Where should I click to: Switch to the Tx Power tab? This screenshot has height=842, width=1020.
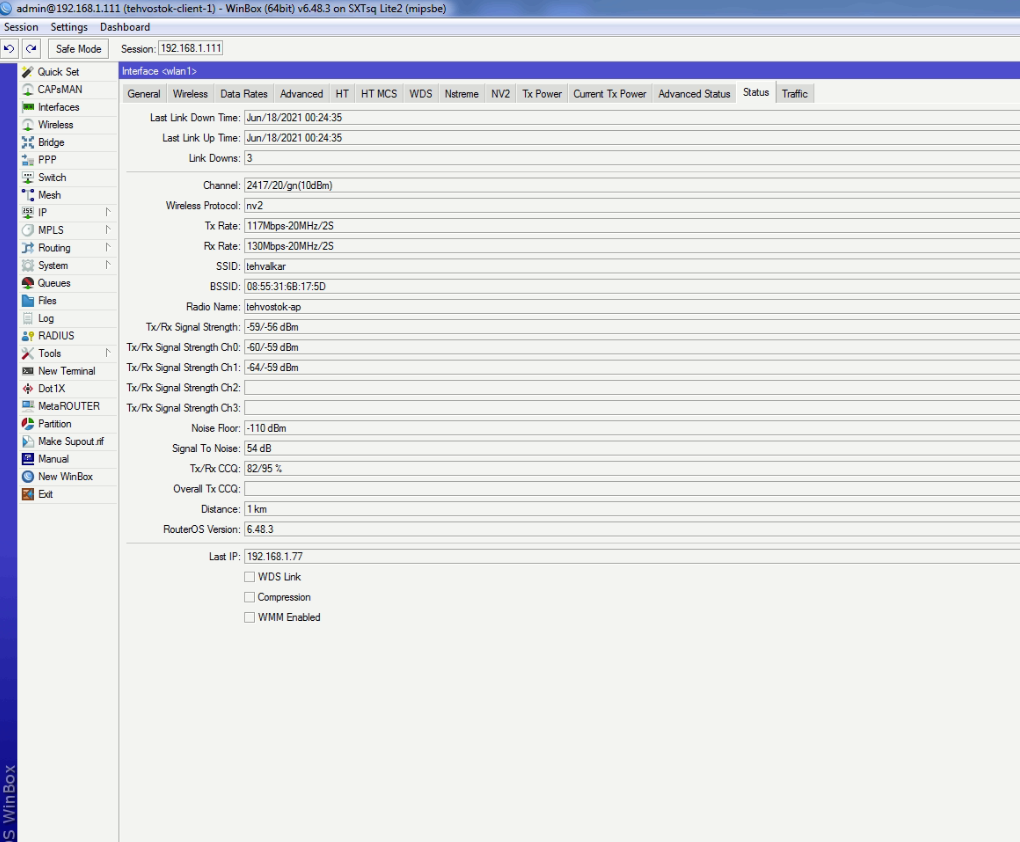[x=542, y=94]
